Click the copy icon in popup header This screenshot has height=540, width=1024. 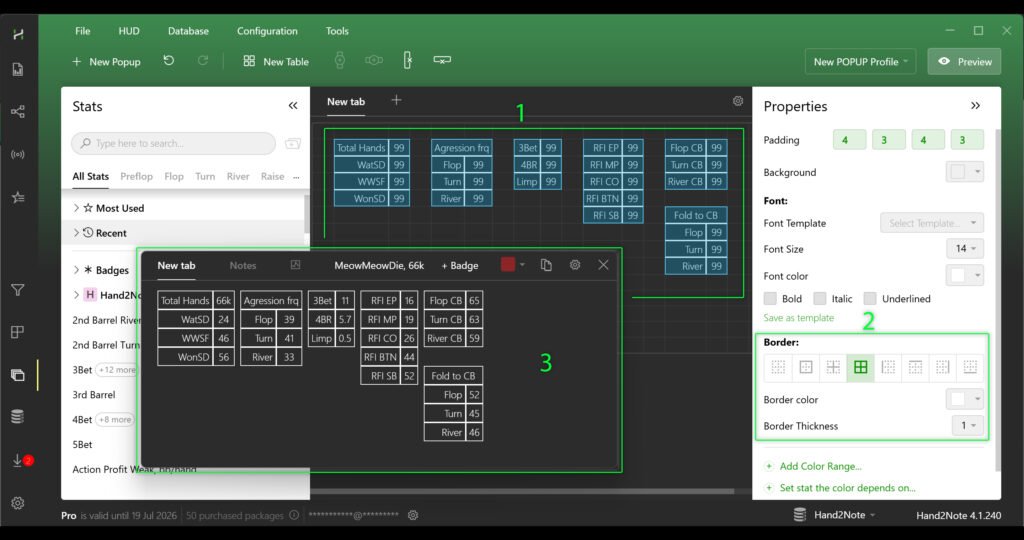pos(546,265)
